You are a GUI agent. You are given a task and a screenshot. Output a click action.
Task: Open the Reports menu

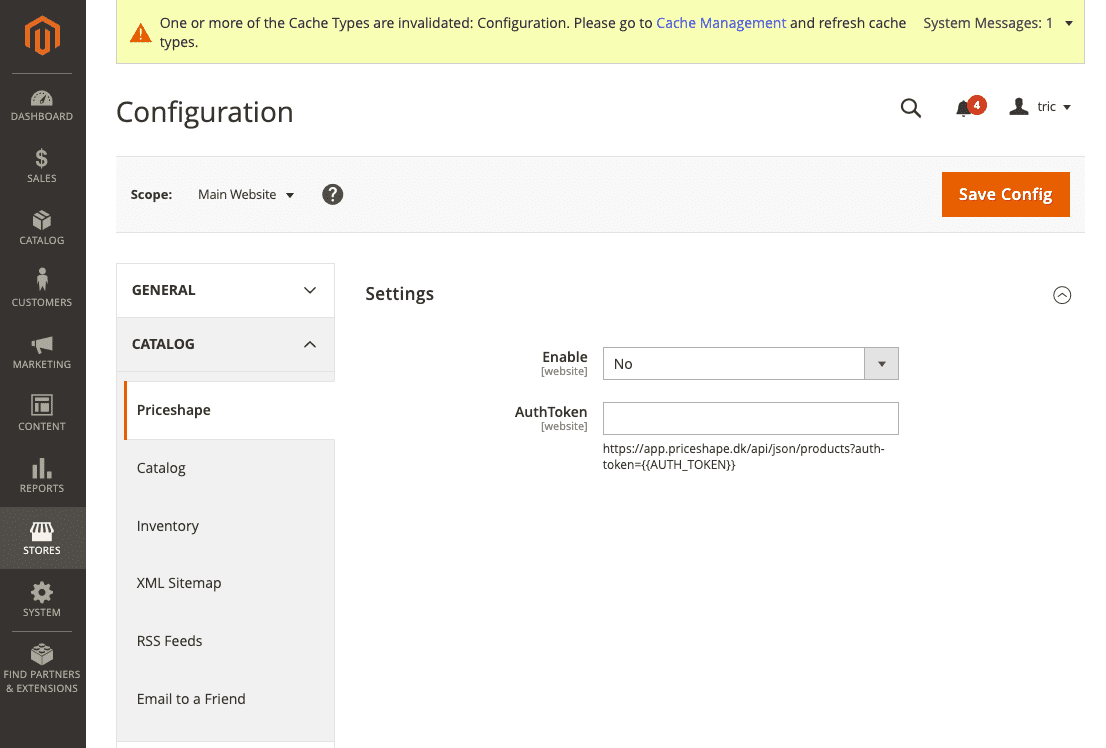click(42, 476)
